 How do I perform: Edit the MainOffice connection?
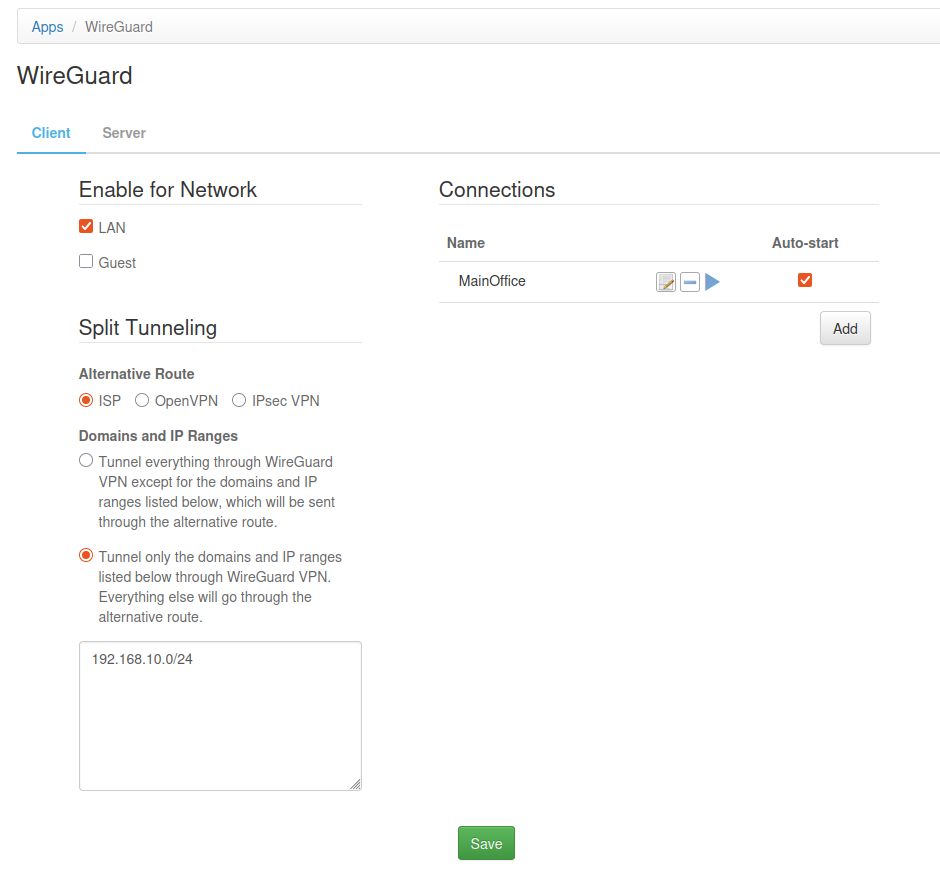665,282
